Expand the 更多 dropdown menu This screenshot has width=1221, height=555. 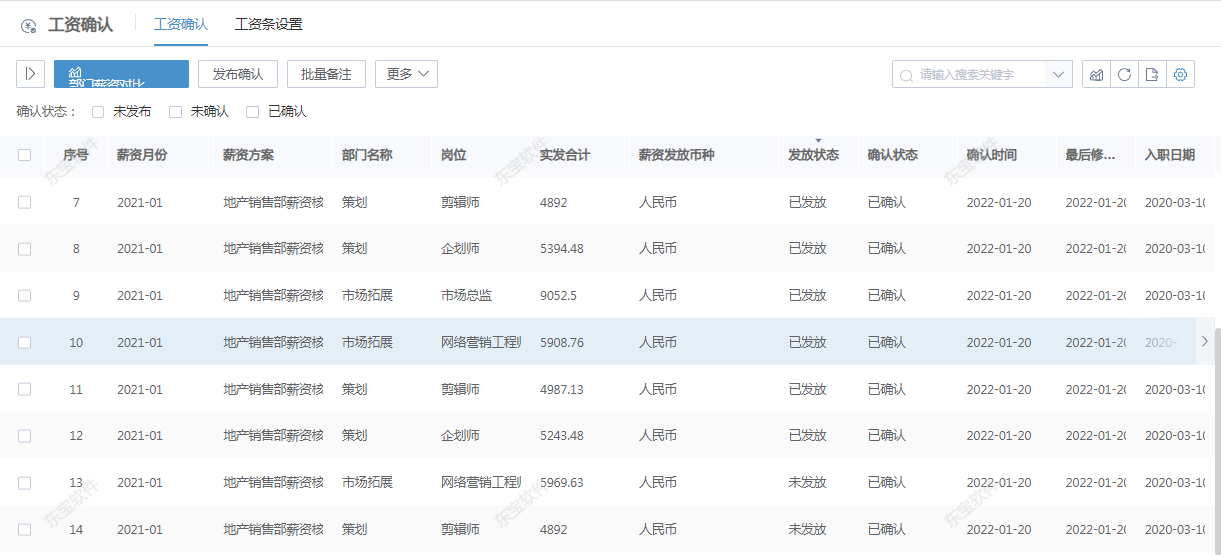coord(406,74)
